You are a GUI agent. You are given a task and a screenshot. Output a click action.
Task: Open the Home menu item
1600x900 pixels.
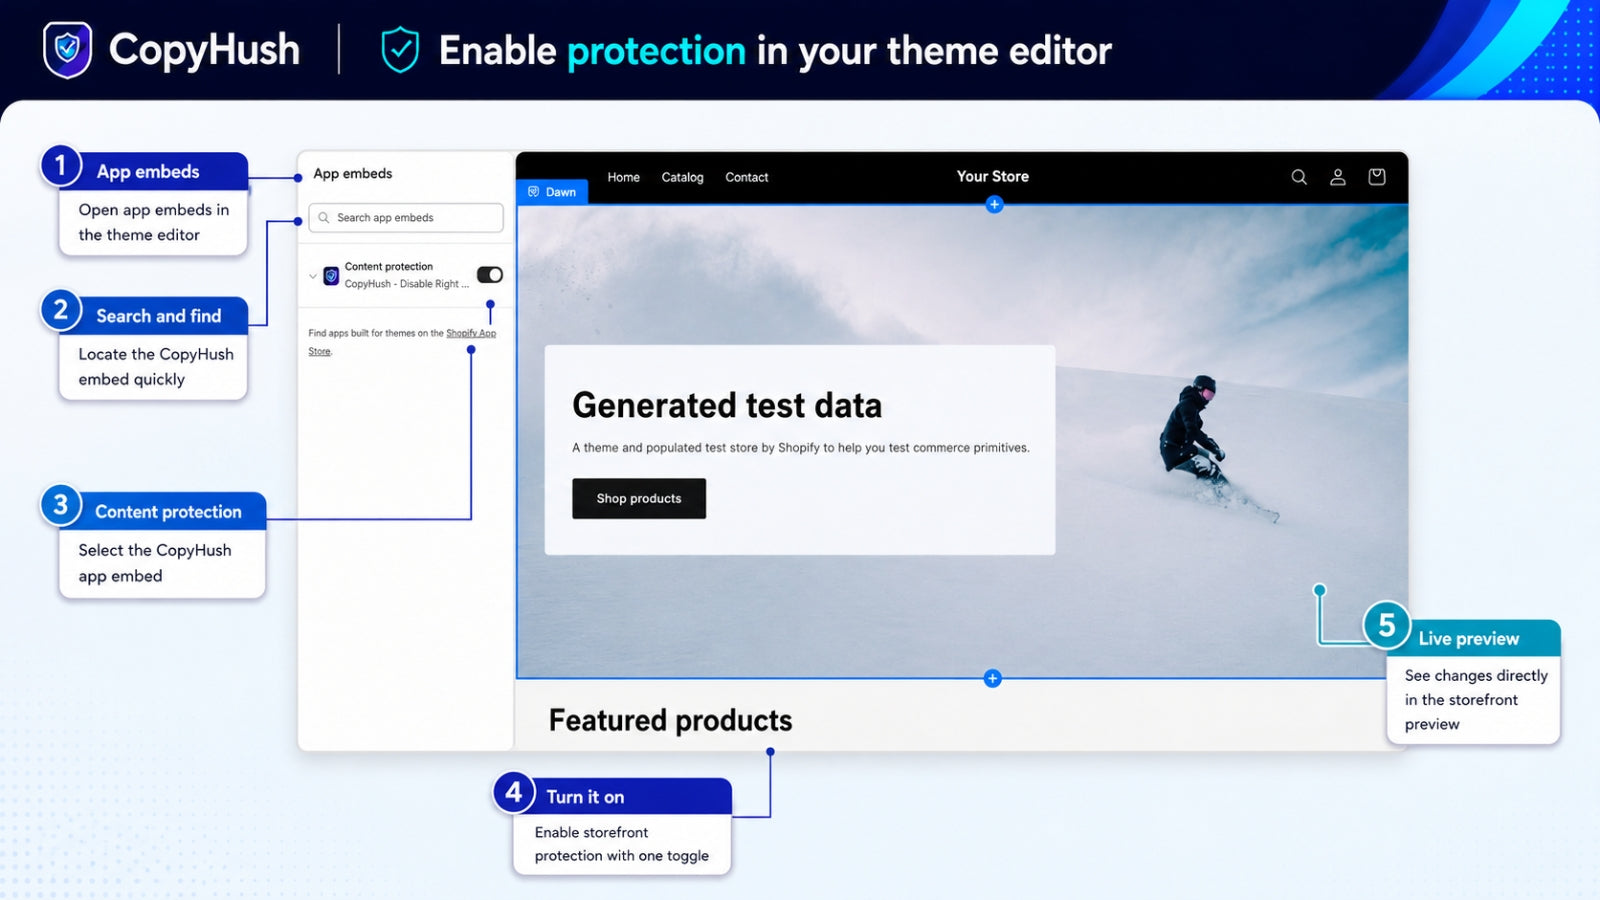click(x=623, y=177)
